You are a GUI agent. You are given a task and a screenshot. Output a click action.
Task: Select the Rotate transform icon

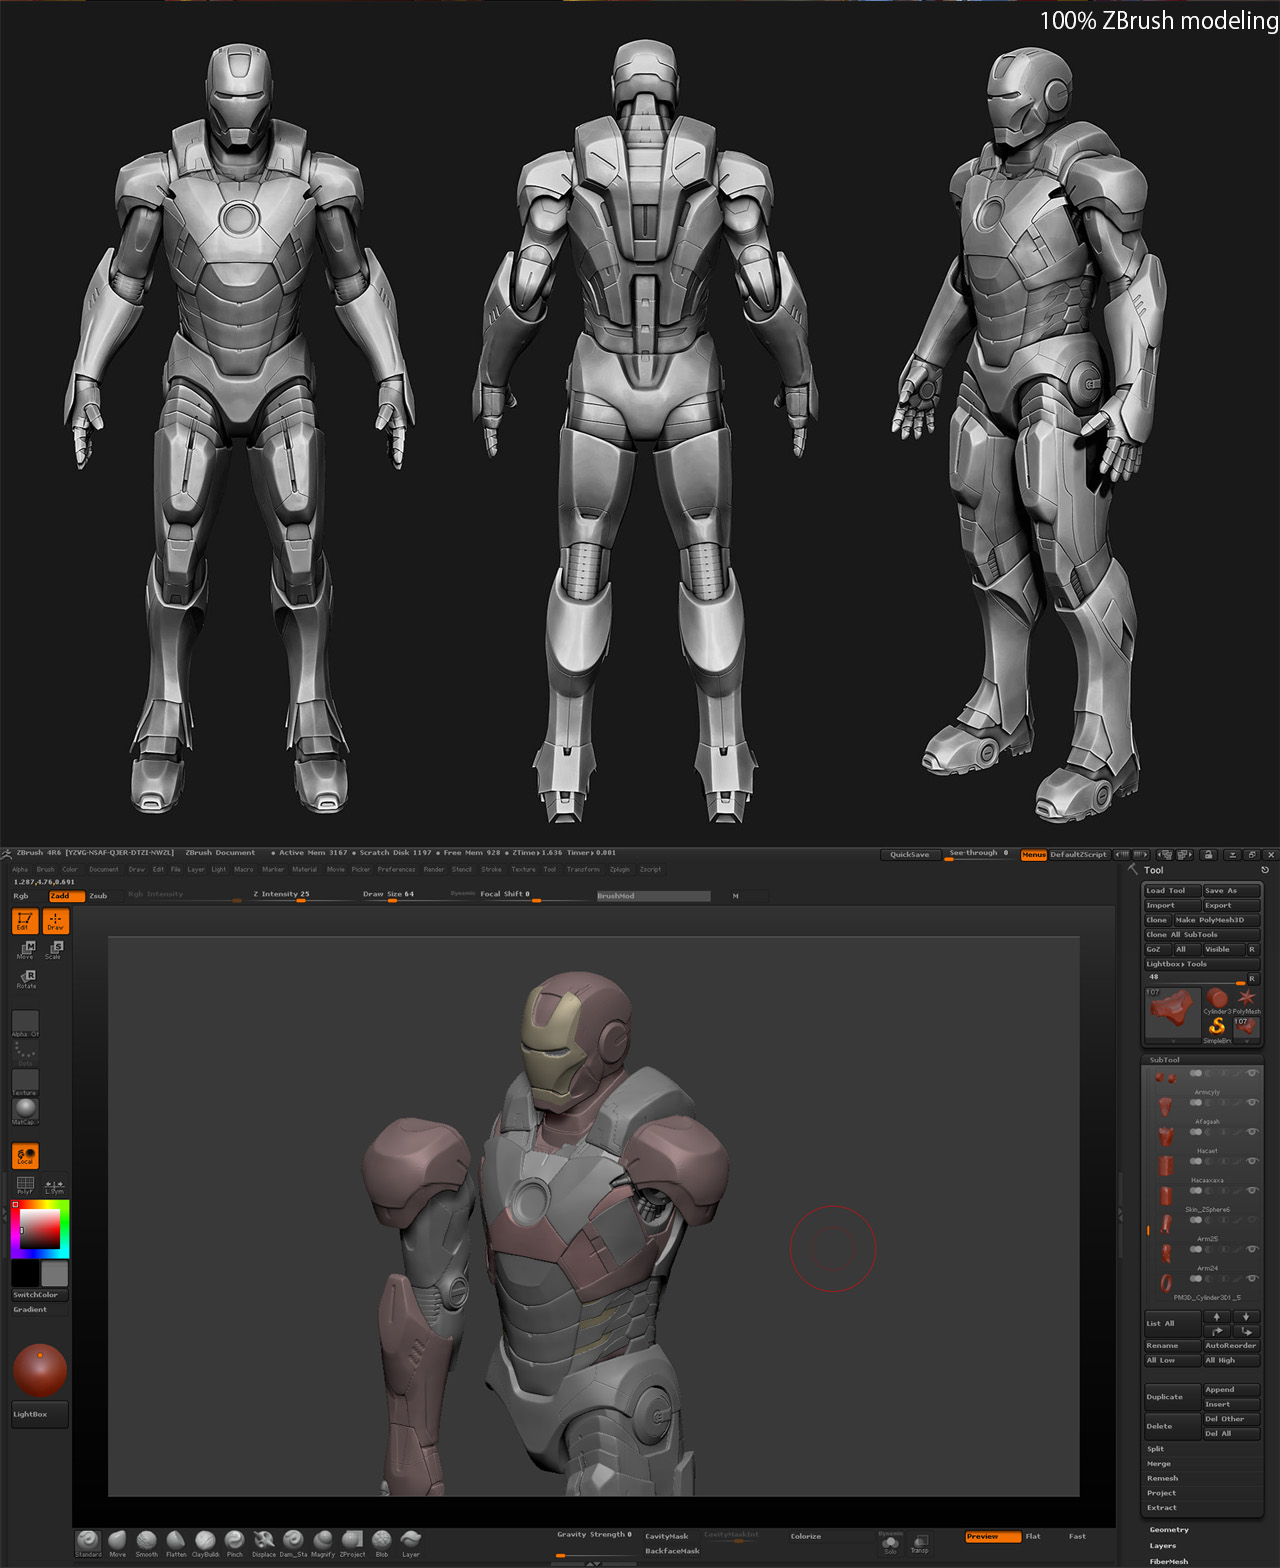[26, 978]
